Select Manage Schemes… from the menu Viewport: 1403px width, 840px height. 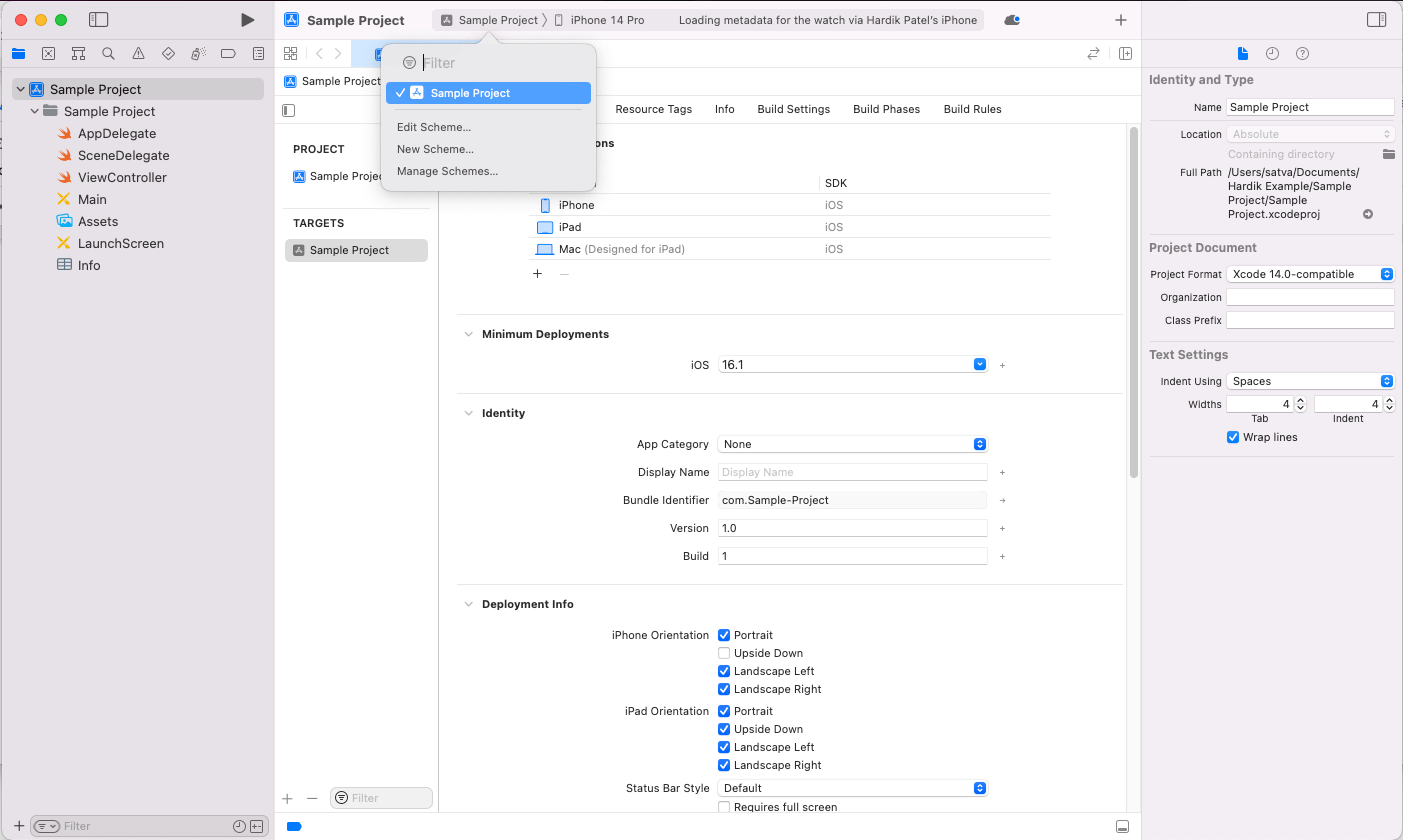point(447,171)
